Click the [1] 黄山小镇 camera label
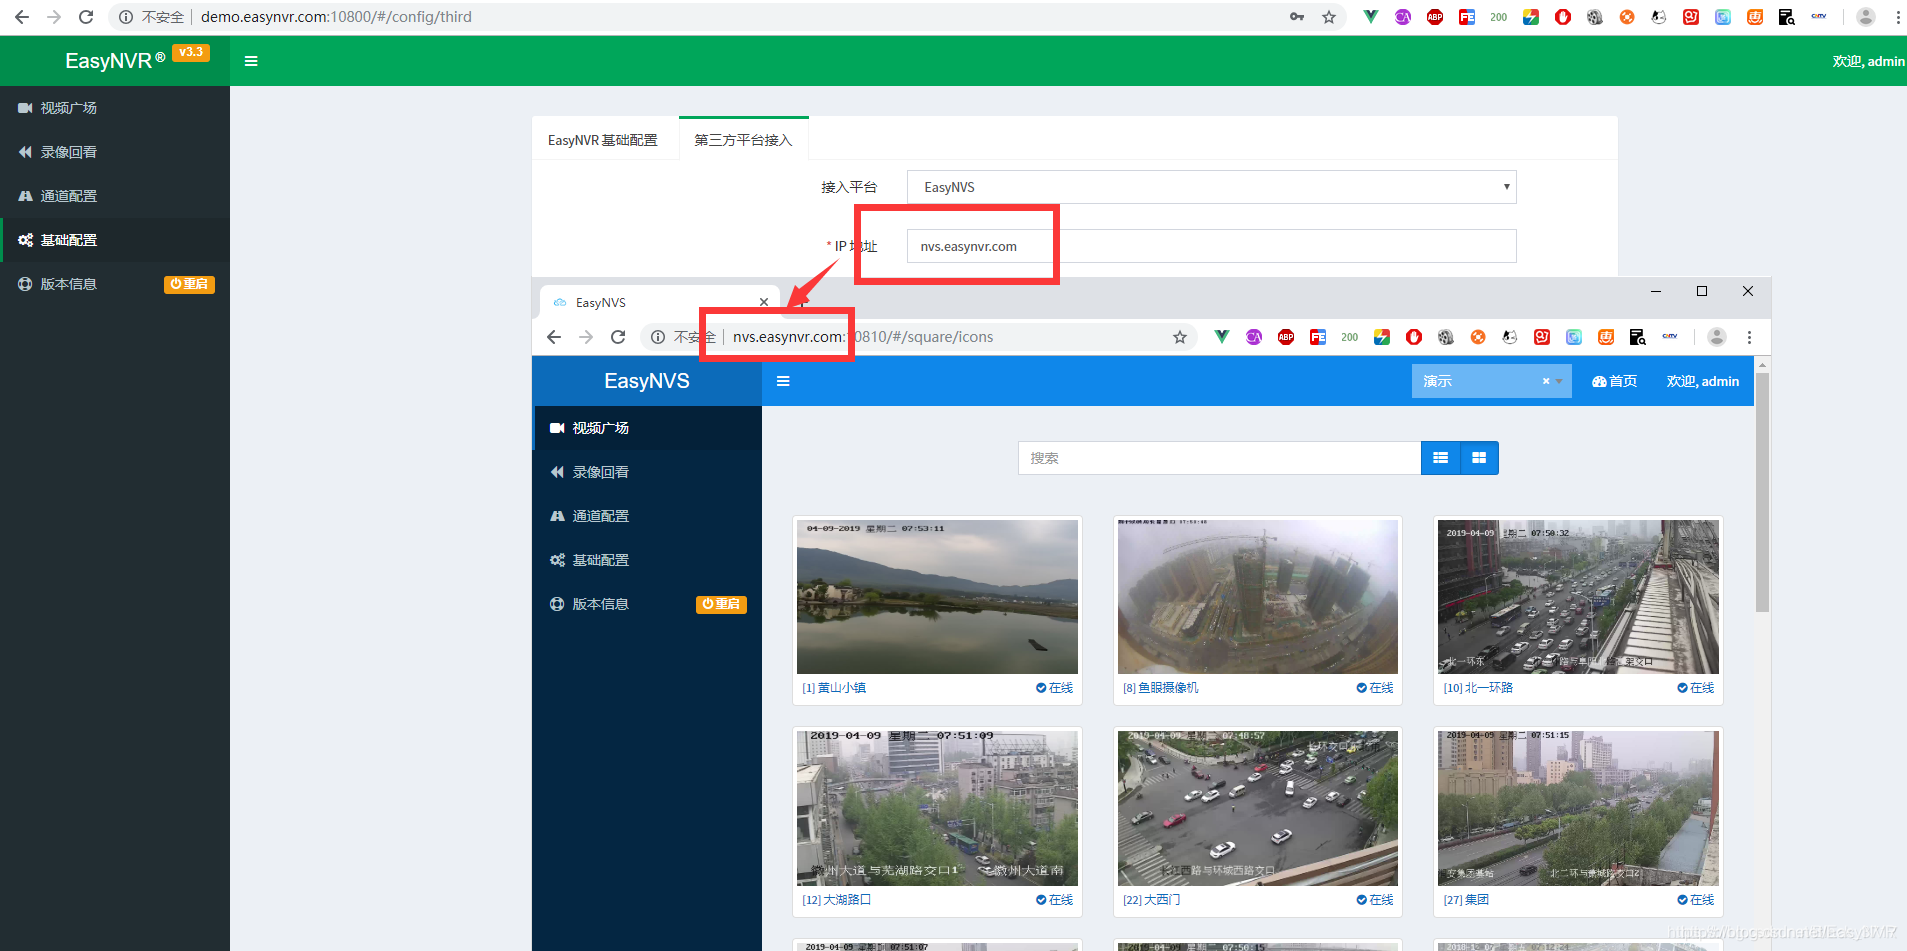Screen dimensions: 1907x951 click(x=834, y=688)
